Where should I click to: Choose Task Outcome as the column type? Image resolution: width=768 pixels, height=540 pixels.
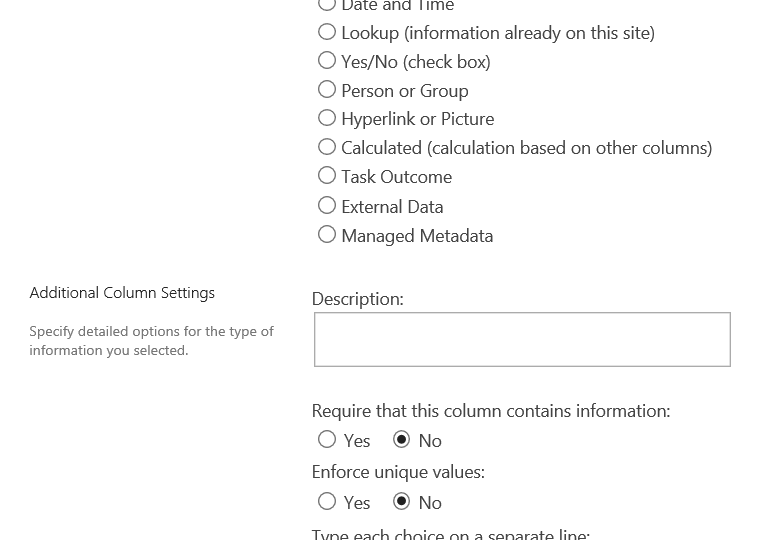pyautogui.click(x=327, y=176)
